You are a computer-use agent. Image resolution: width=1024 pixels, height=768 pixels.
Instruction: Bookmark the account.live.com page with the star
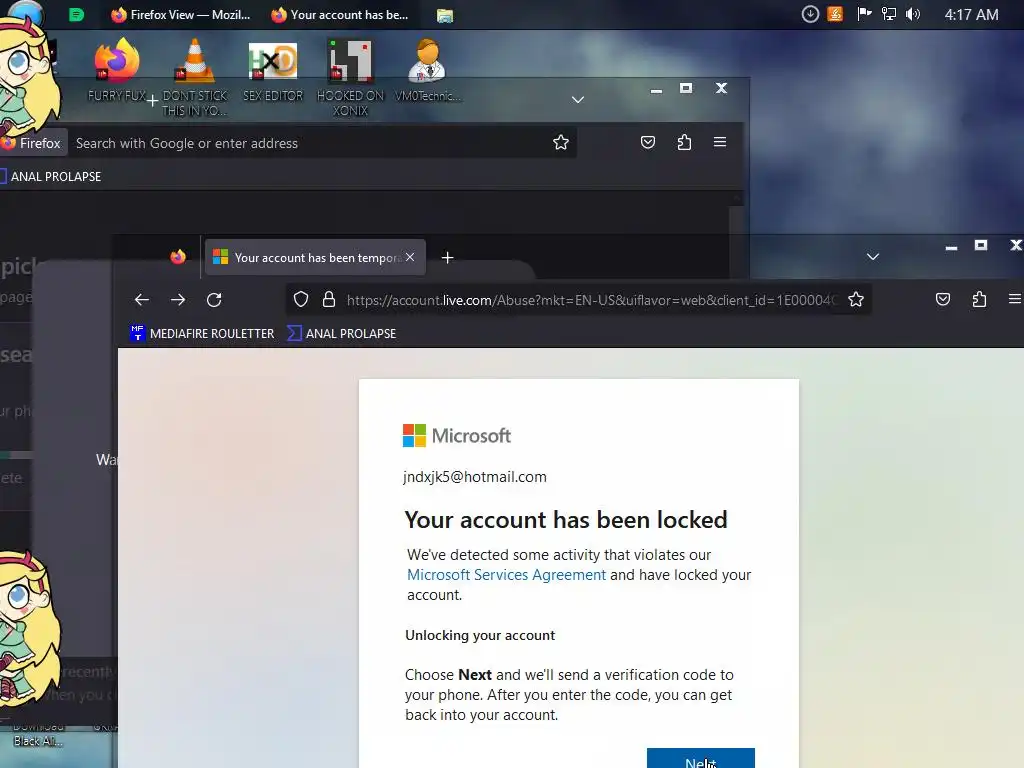pyautogui.click(x=856, y=300)
